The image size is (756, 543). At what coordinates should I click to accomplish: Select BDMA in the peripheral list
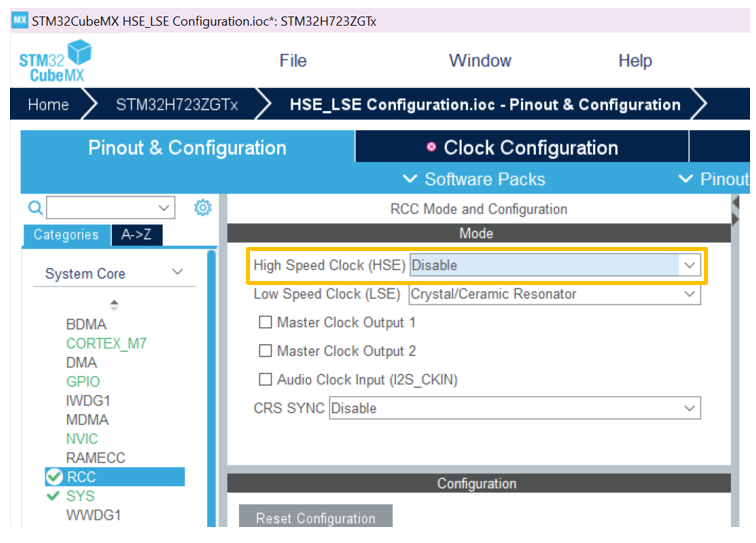(x=86, y=324)
